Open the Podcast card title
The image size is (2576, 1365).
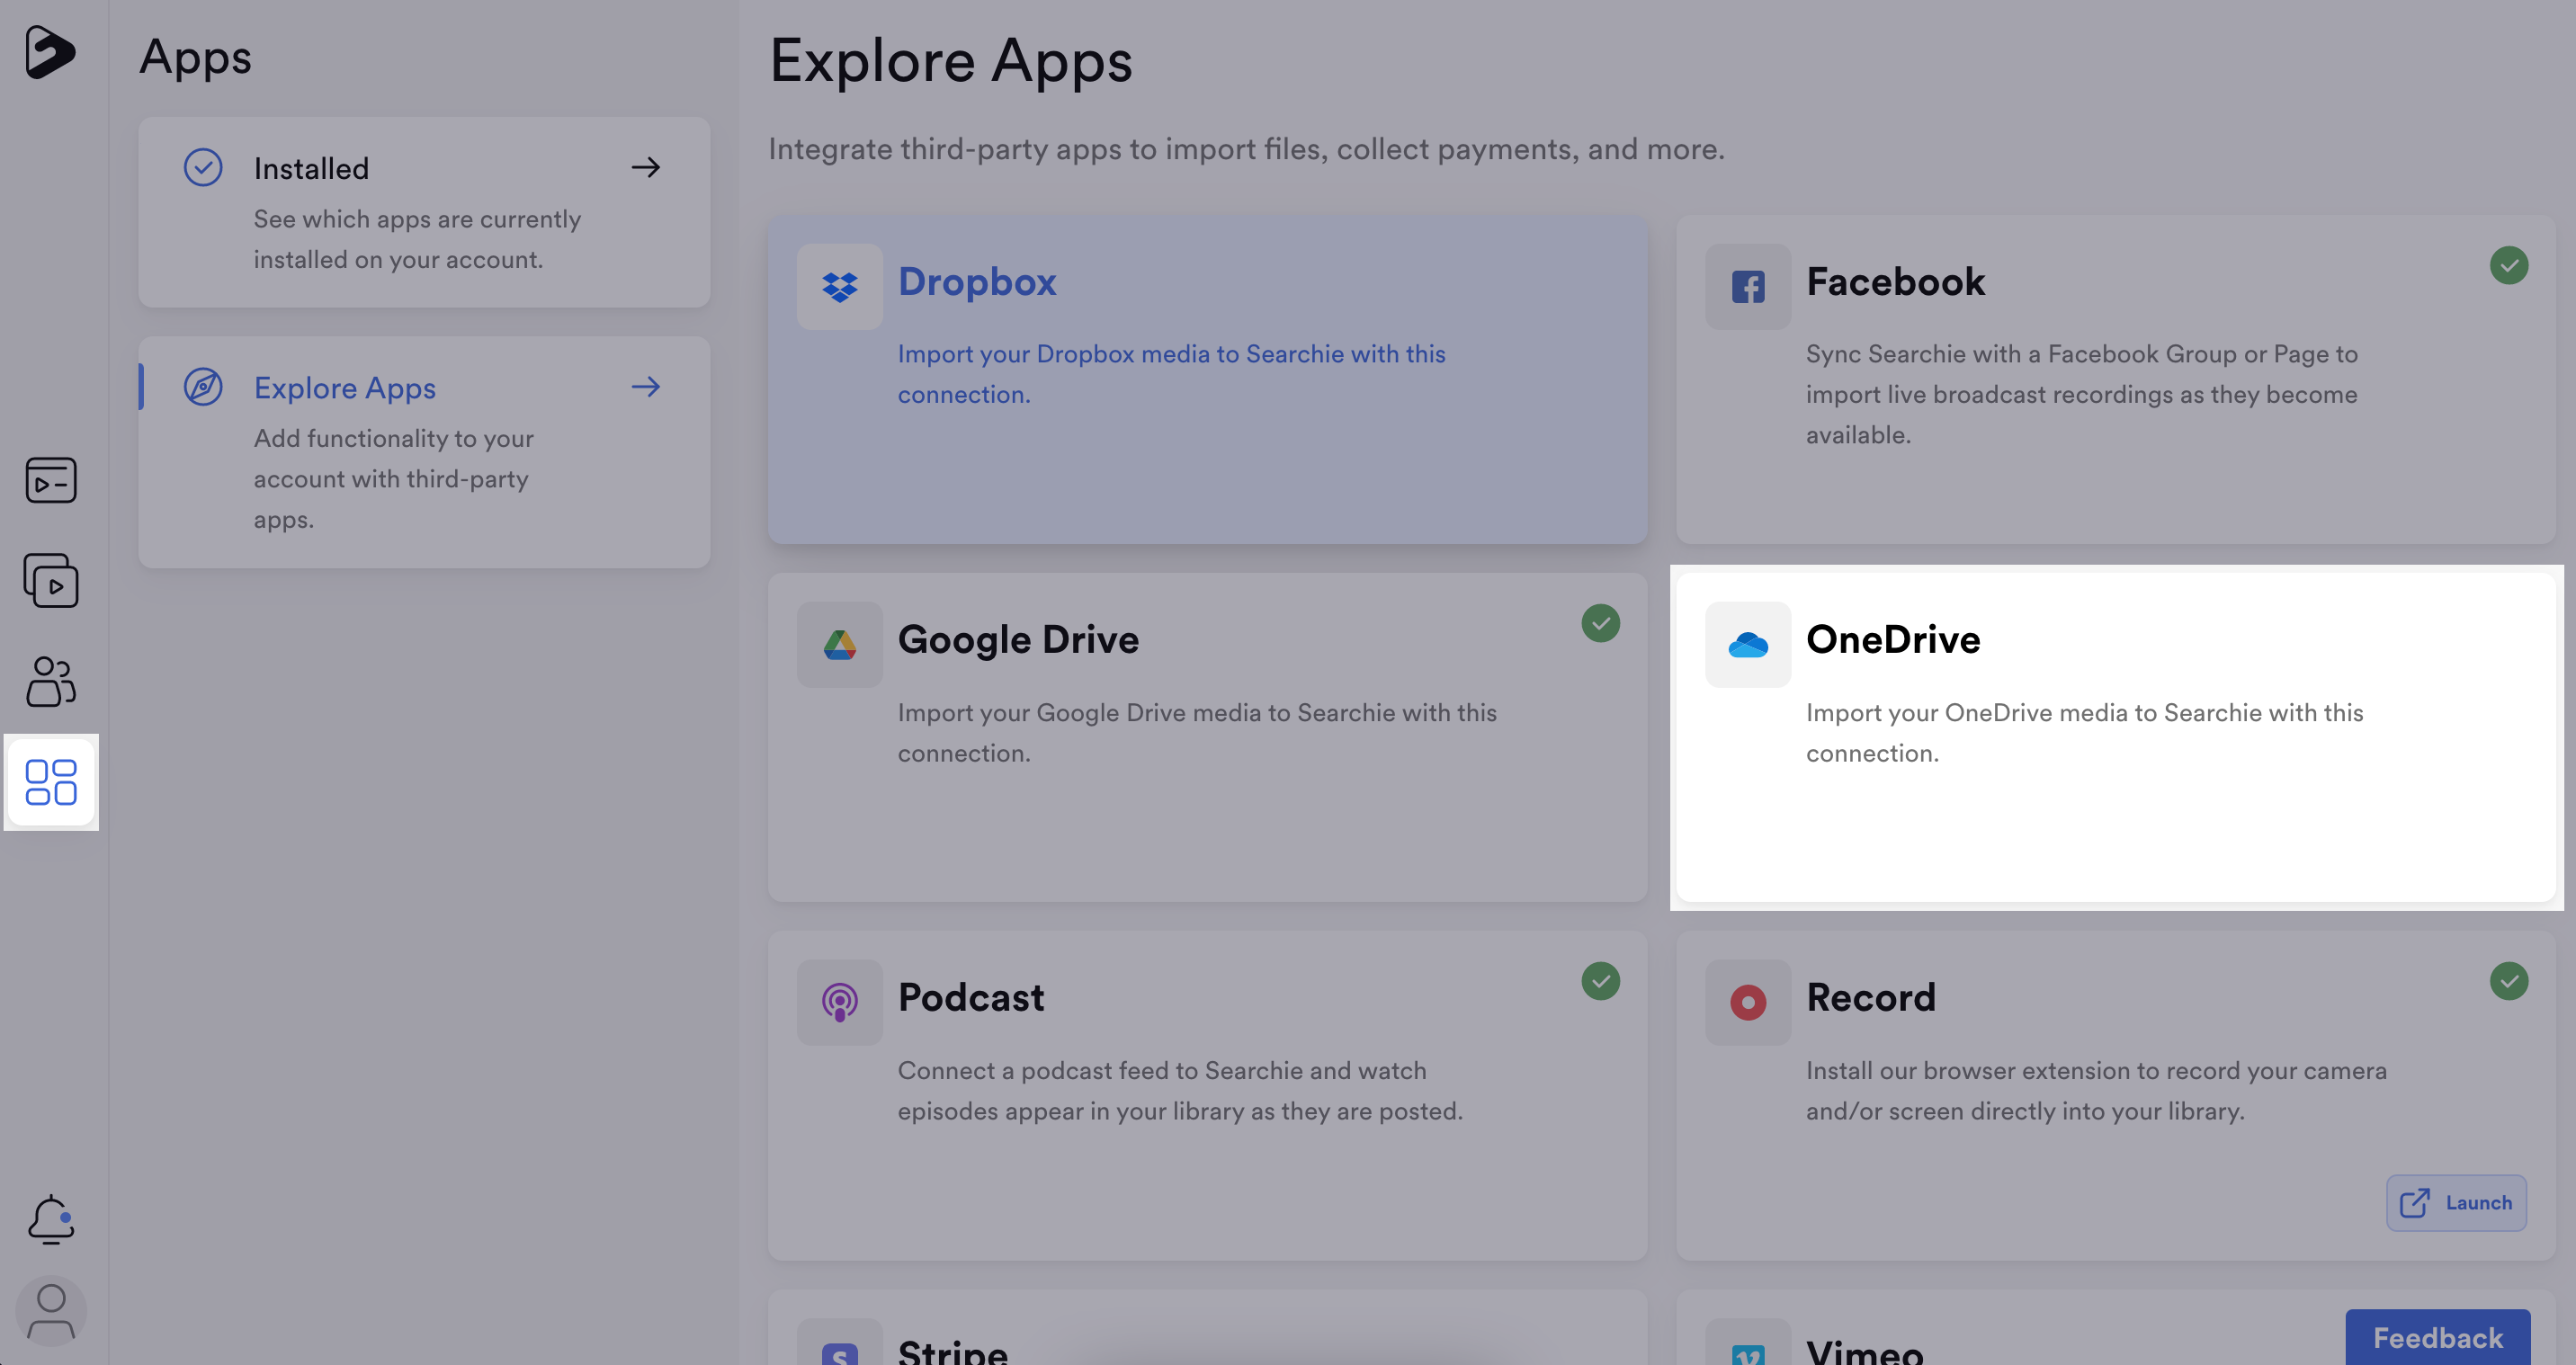pos(971,998)
